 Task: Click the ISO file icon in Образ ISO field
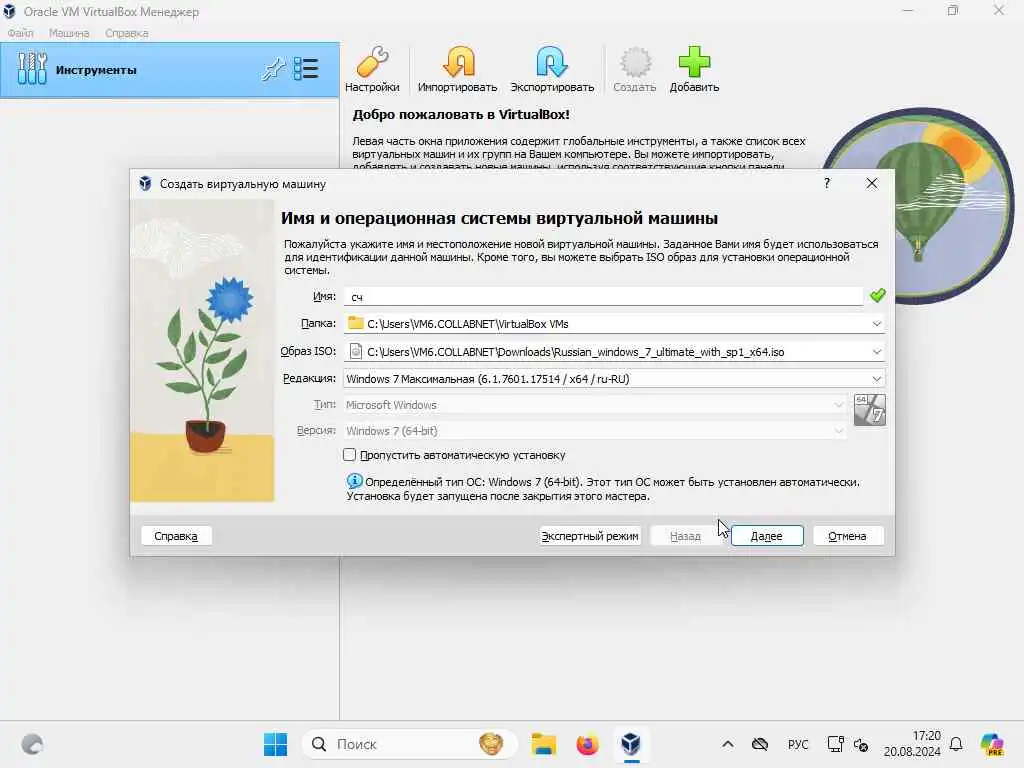pos(355,351)
